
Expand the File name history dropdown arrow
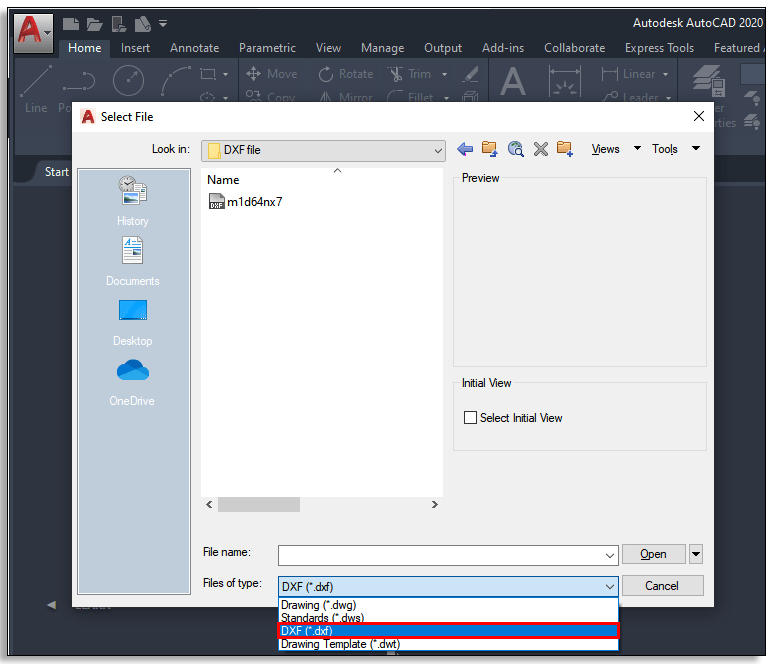pos(610,556)
